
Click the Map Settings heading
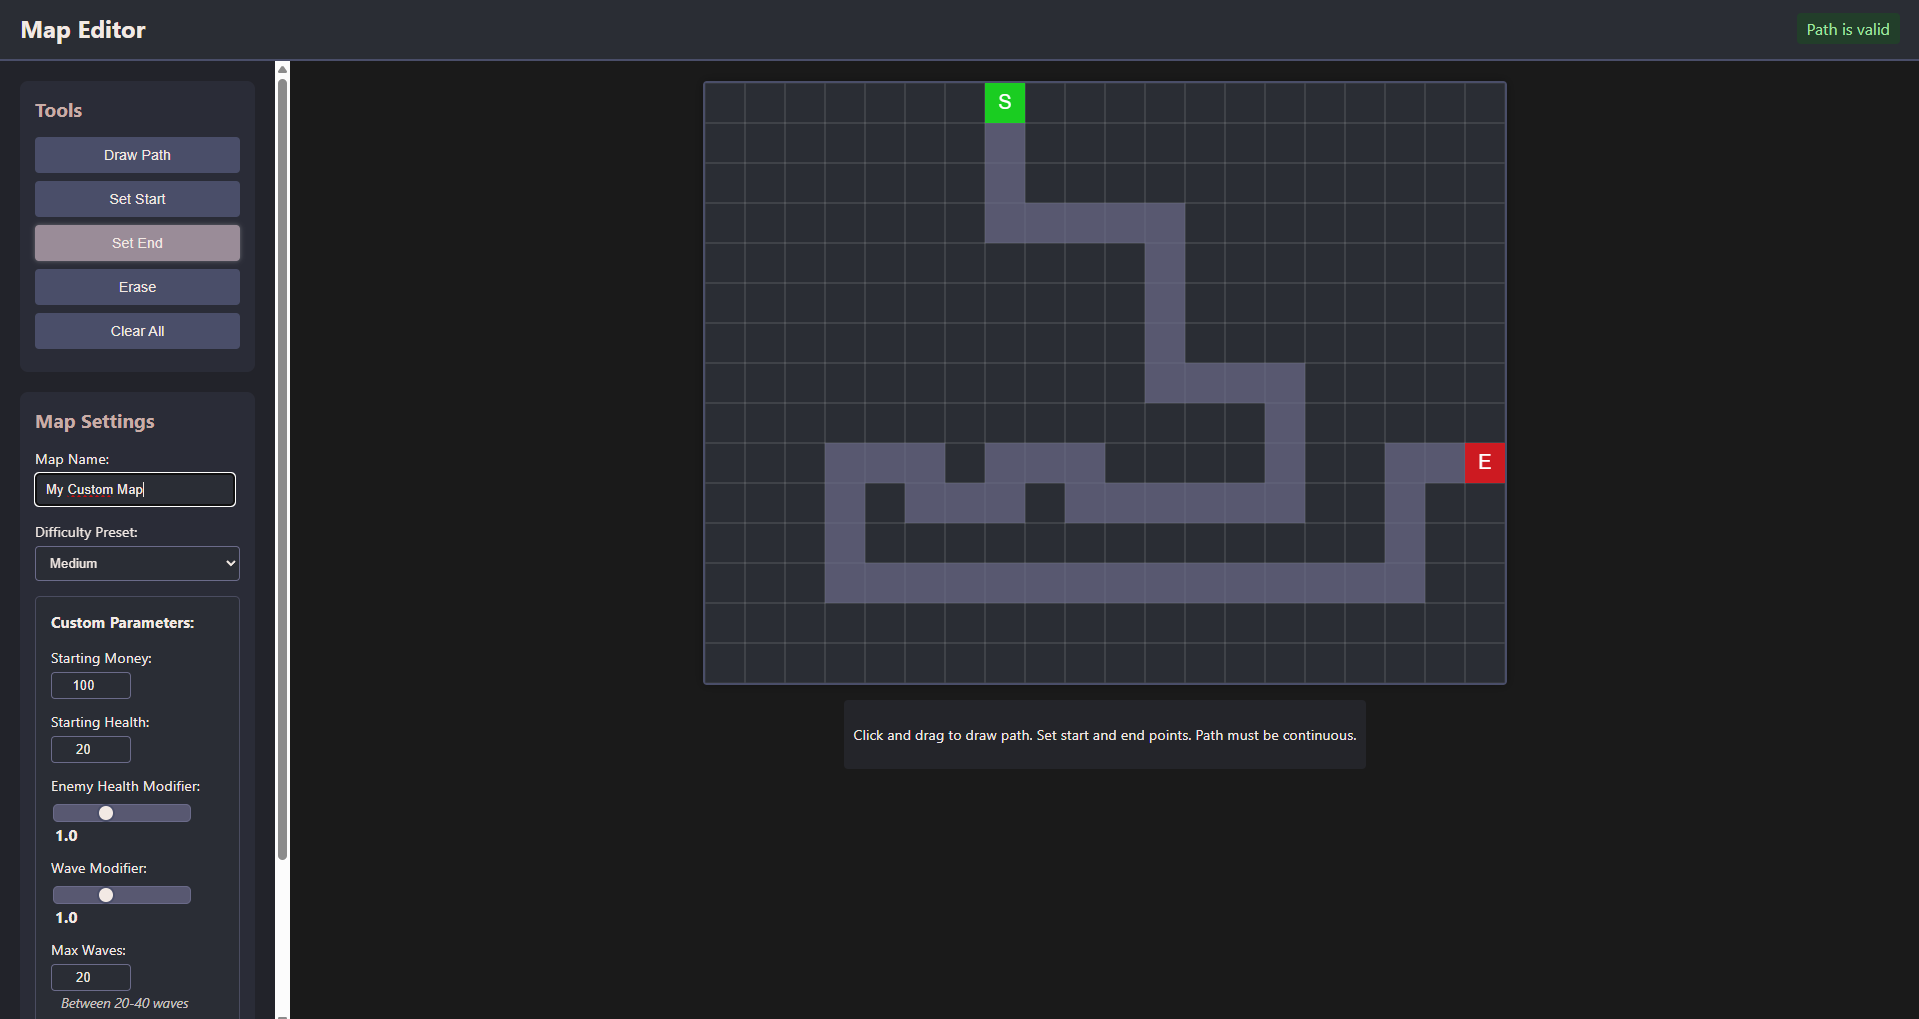(x=95, y=421)
